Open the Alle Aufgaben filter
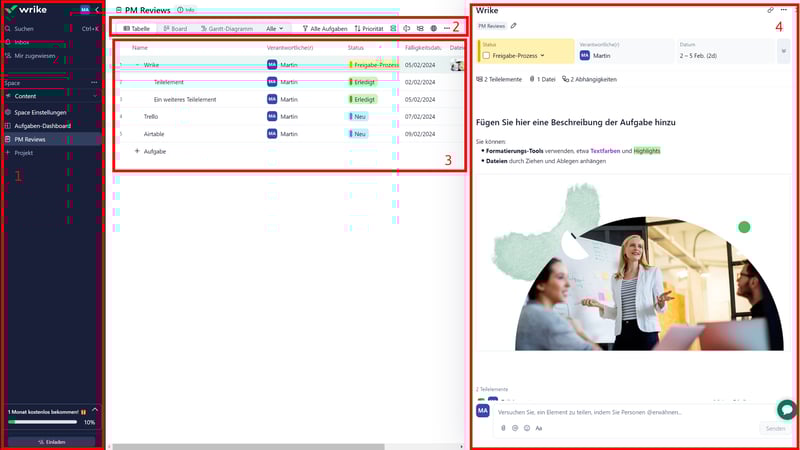The image size is (800, 450). click(324, 29)
